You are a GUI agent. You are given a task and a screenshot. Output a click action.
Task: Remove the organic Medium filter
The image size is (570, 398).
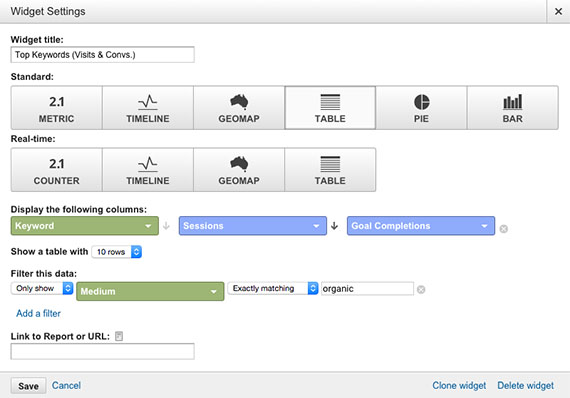pyautogui.click(x=421, y=290)
